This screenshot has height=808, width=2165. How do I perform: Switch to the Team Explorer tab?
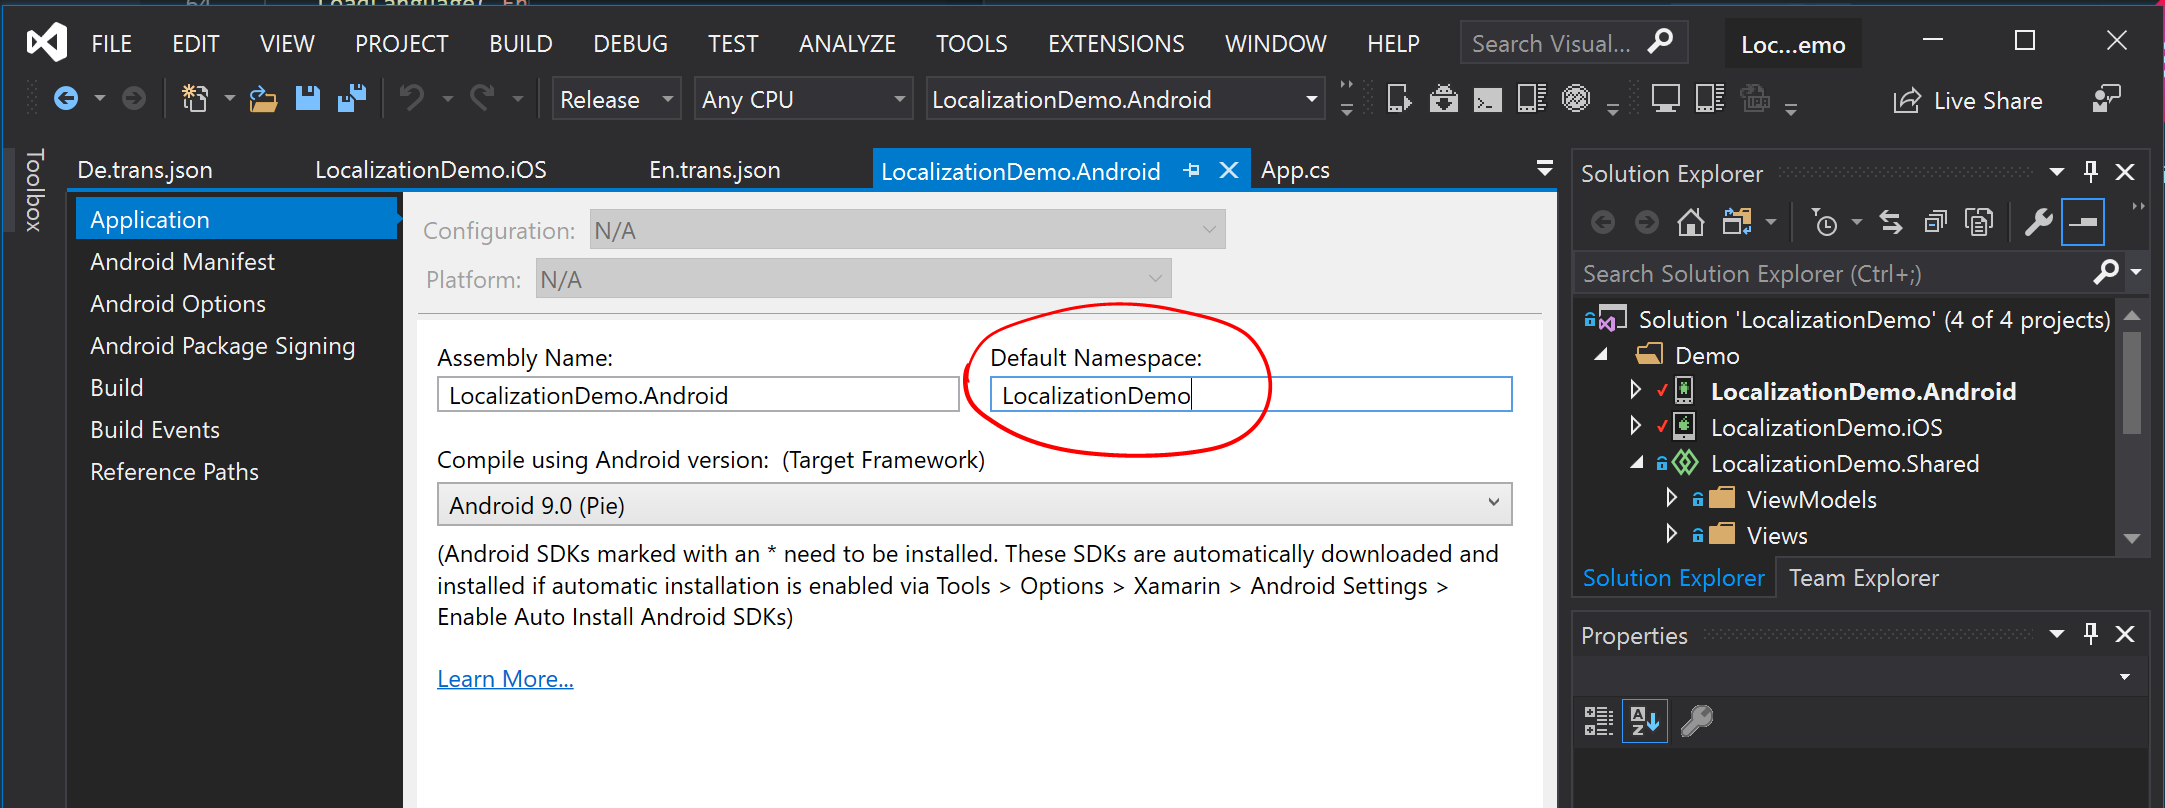(1864, 578)
